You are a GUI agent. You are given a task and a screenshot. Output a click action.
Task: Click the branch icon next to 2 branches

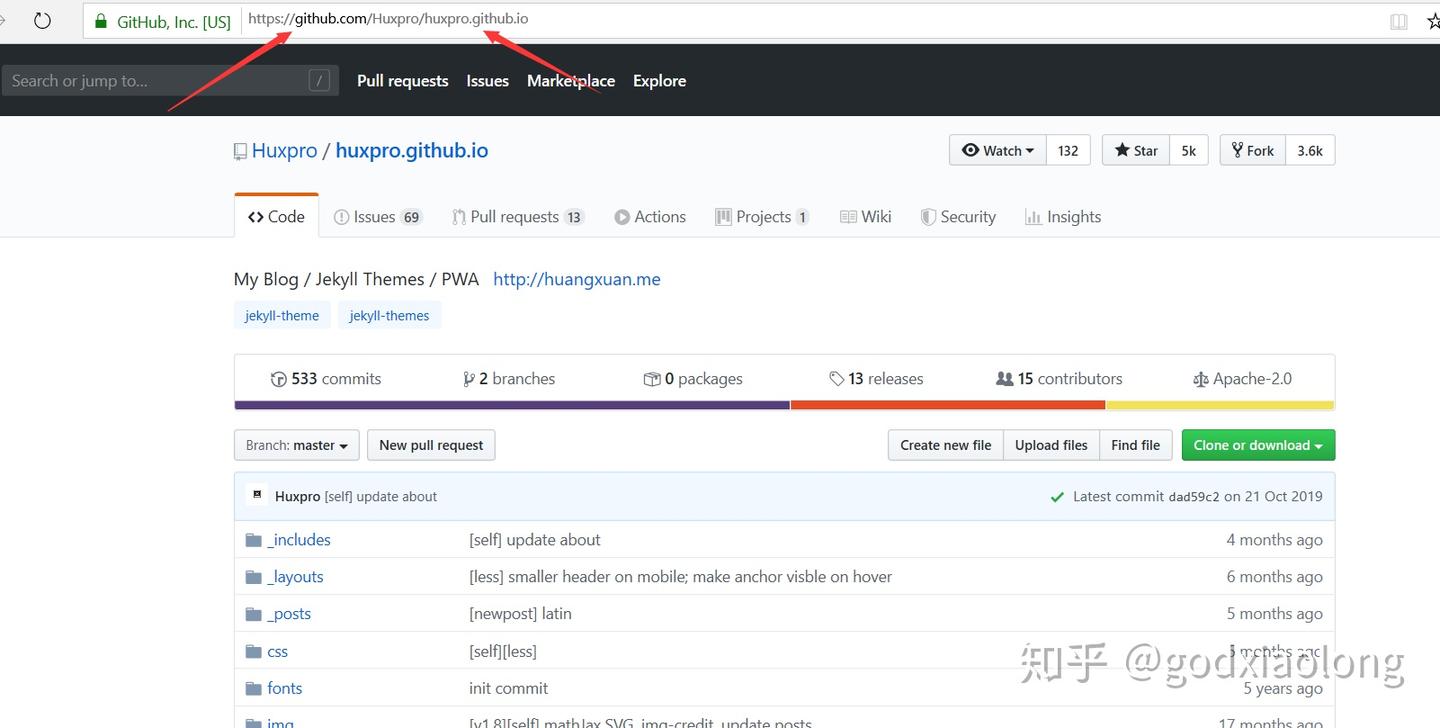pyautogui.click(x=469, y=378)
